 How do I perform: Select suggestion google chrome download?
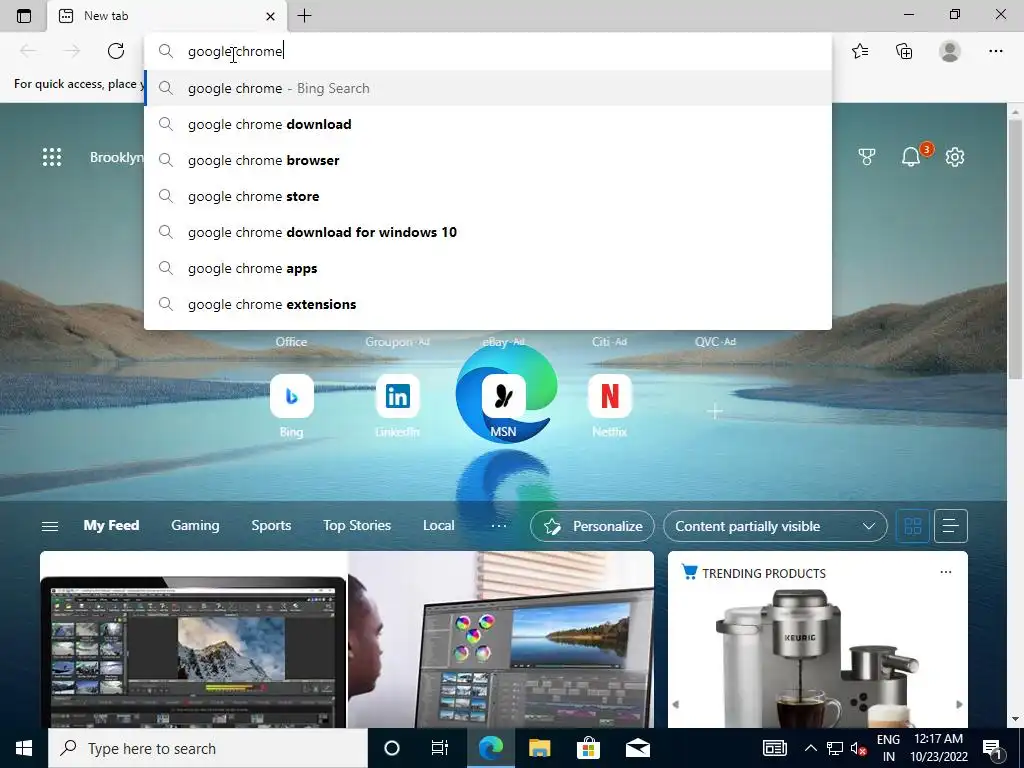click(488, 124)
